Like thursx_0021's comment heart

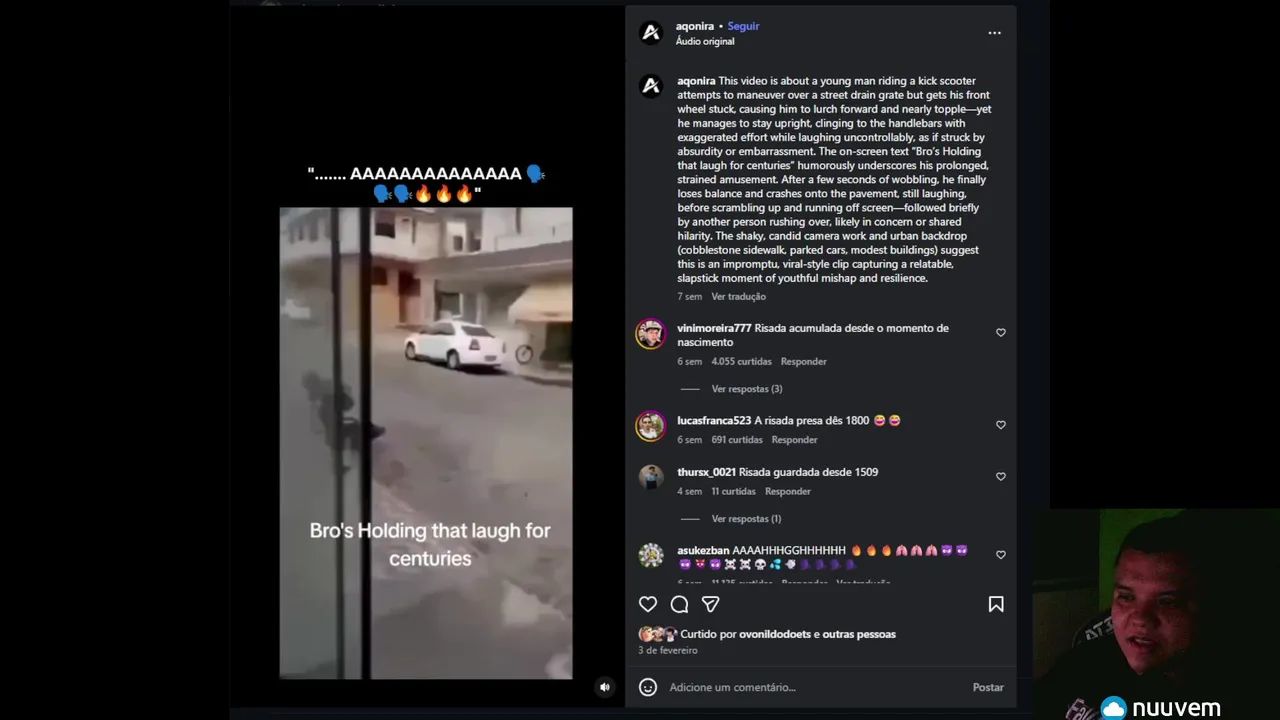[x=1000, y=476]
